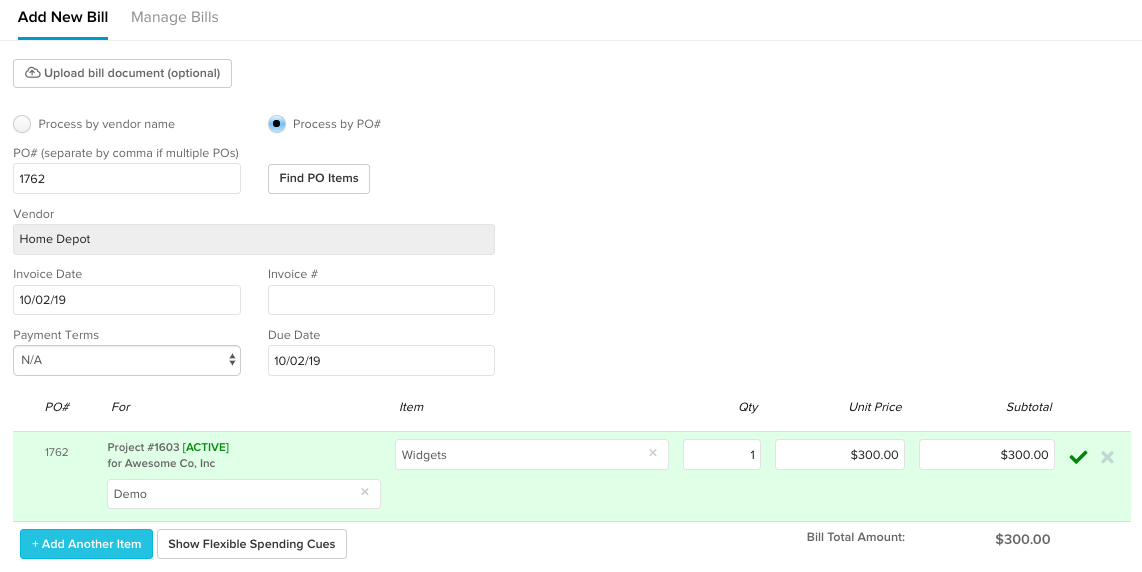The image size is (1142, 572).
Task: Click the Project #1603 [ACTIVE] text
Action: point(168,447)
